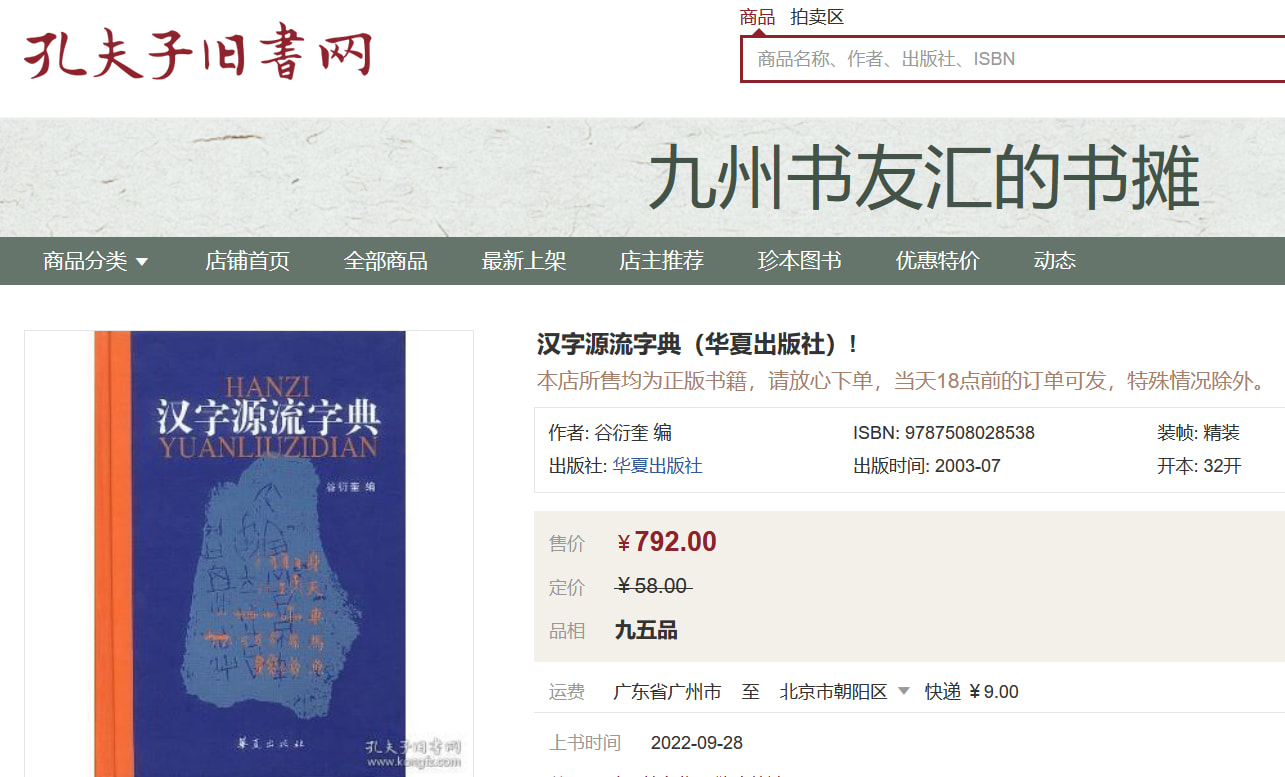Open 最新上架 menu item
1285x777 pixels.
(x=523, y=261)
